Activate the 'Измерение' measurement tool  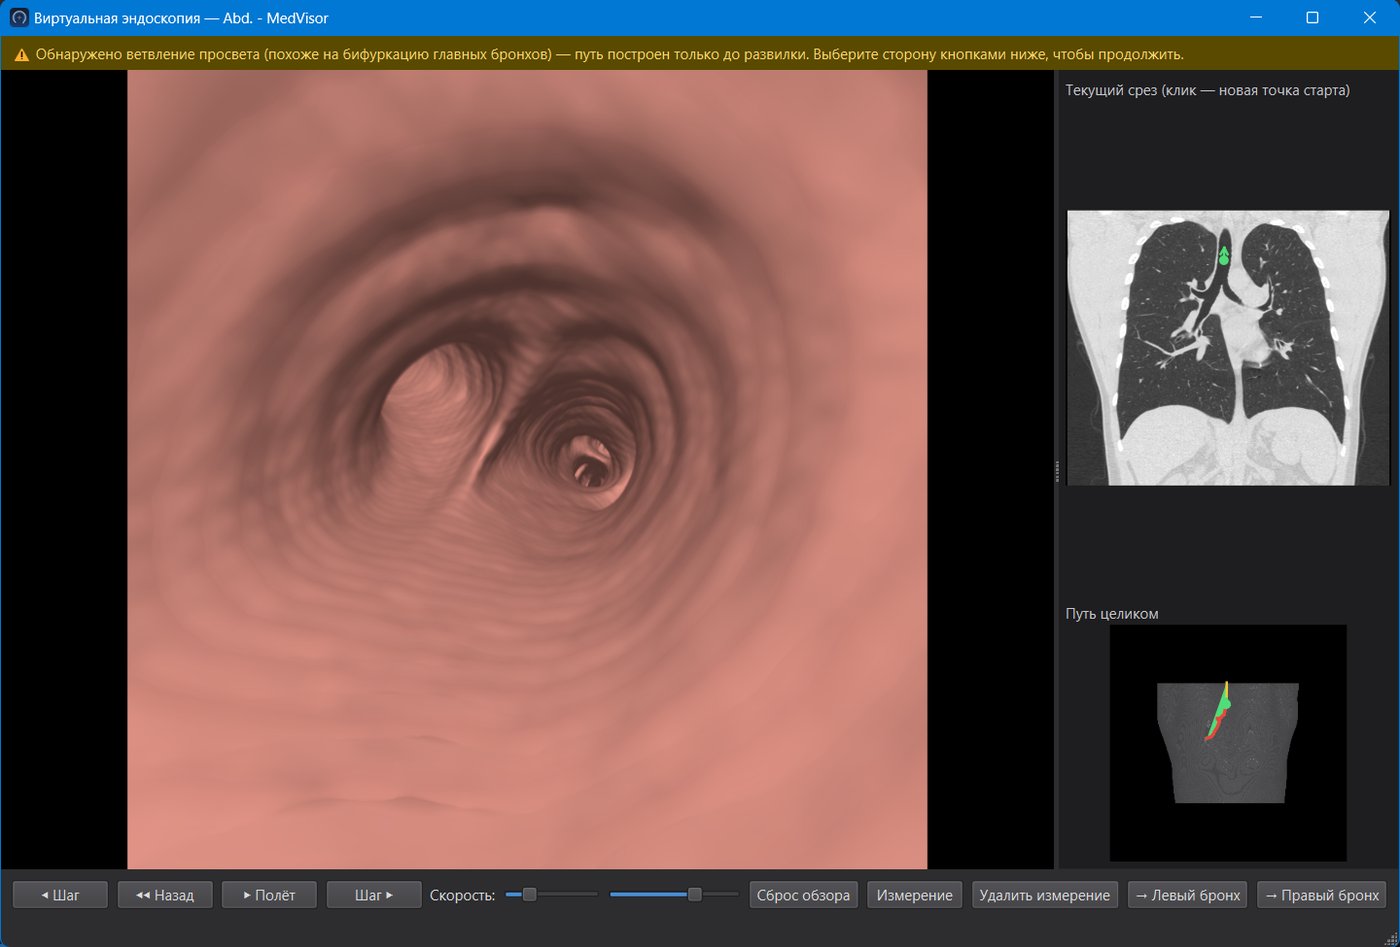(914, 895)
